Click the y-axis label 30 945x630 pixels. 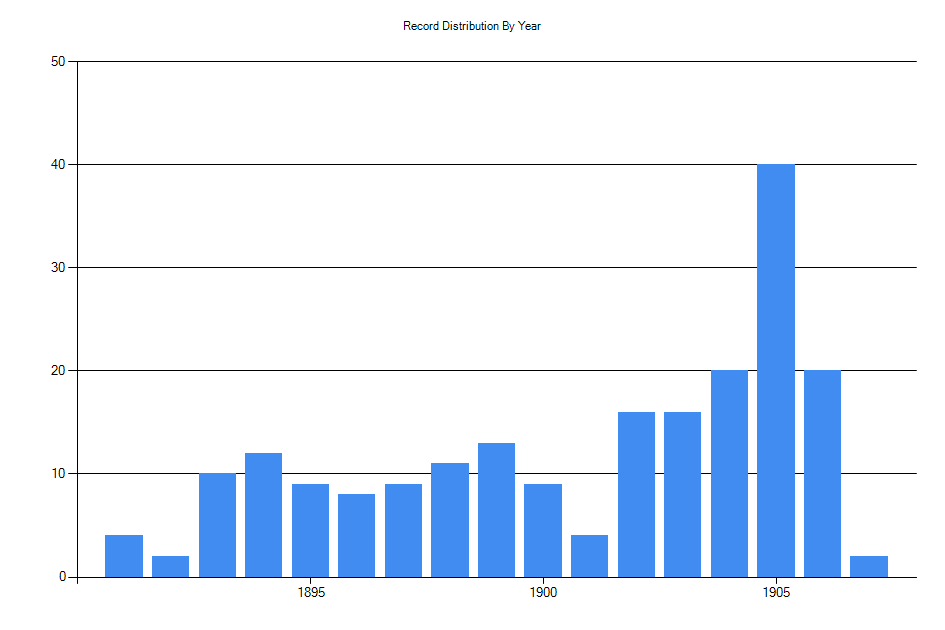58,267
